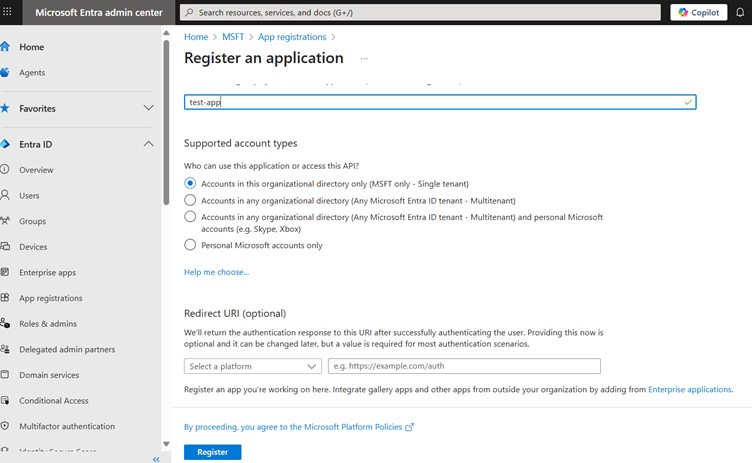Click the Register button

(x=212, y=452)
